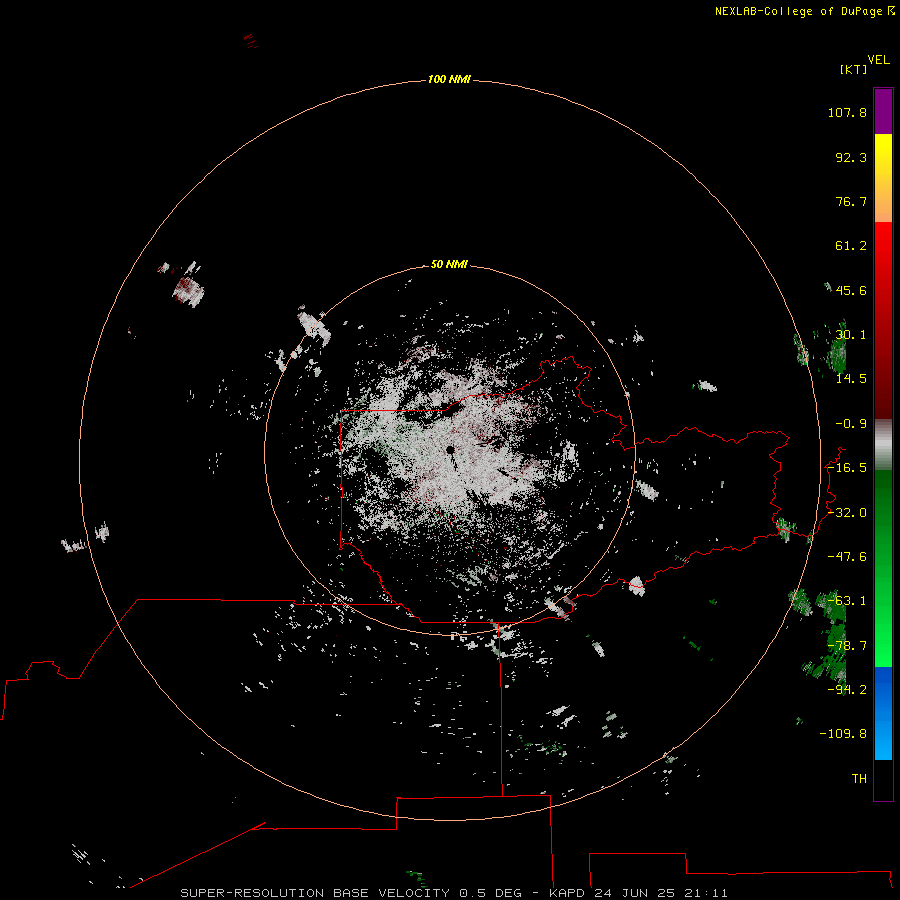This screenshot has height=900, width=900.
Task: Click the 14.5 velocity legend value
Action: (x=851, y=379)
